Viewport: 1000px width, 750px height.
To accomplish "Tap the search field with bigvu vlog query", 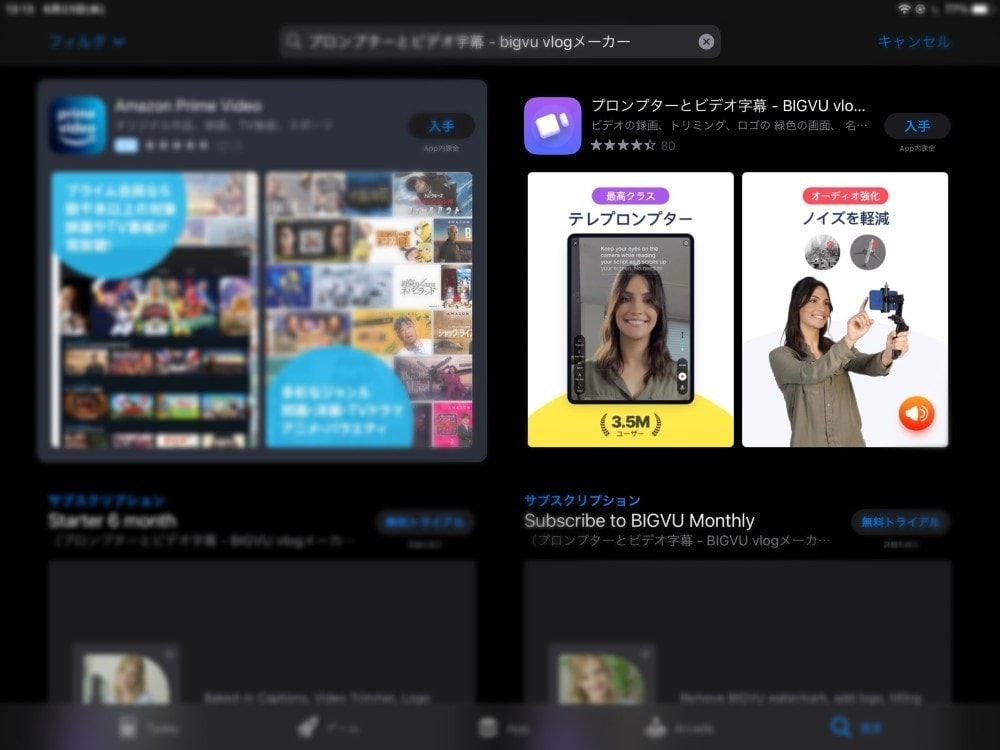I will coord(500,42).
